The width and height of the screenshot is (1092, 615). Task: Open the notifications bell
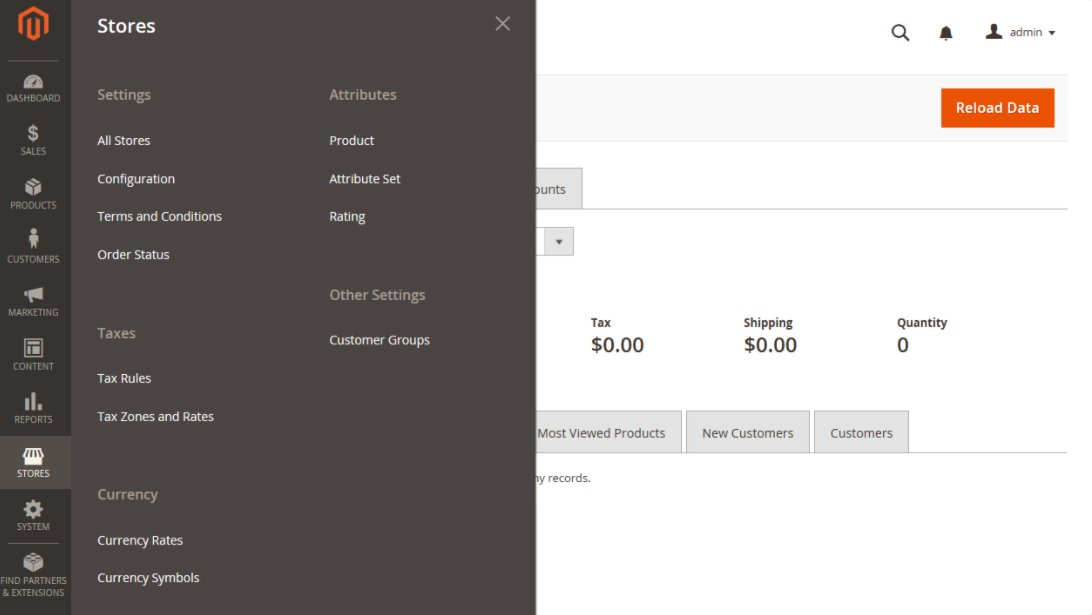pos(946,33)
